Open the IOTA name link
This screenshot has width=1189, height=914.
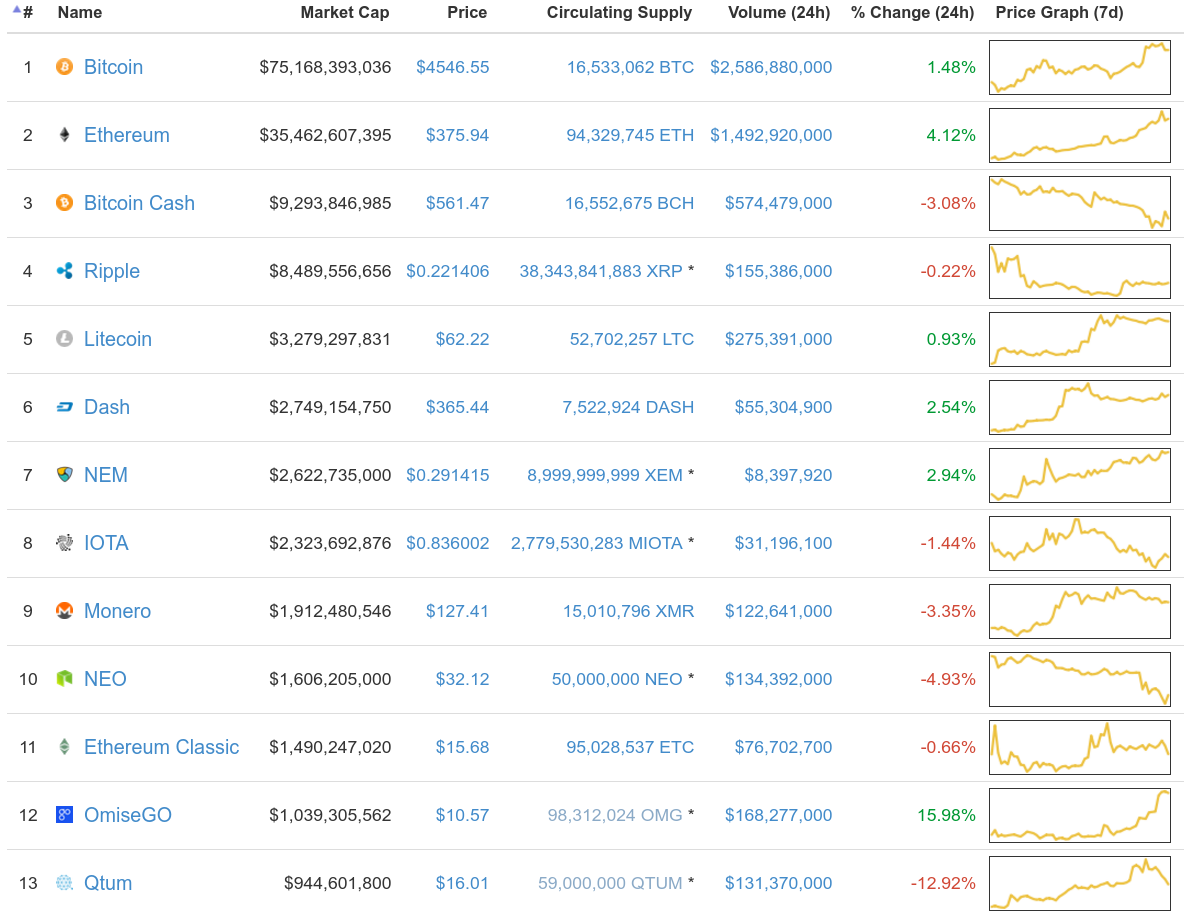106,542
